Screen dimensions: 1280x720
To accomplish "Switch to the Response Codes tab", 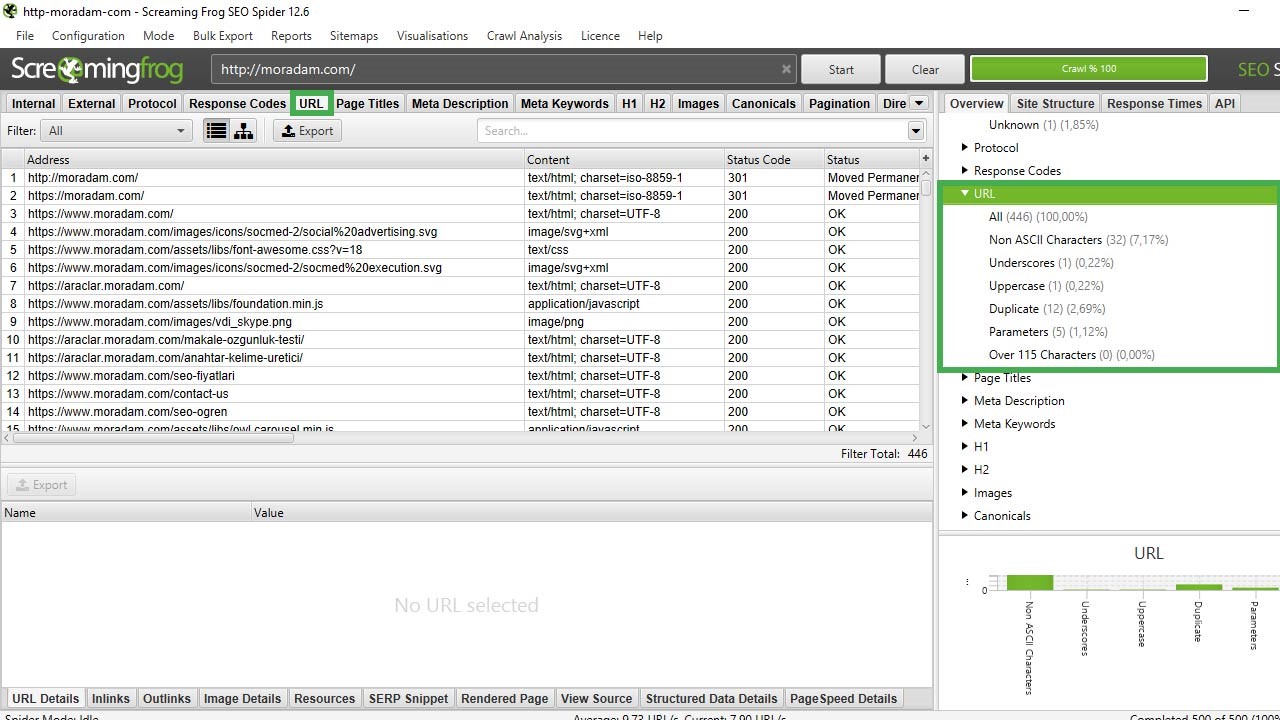I will (x=238, y=103).
